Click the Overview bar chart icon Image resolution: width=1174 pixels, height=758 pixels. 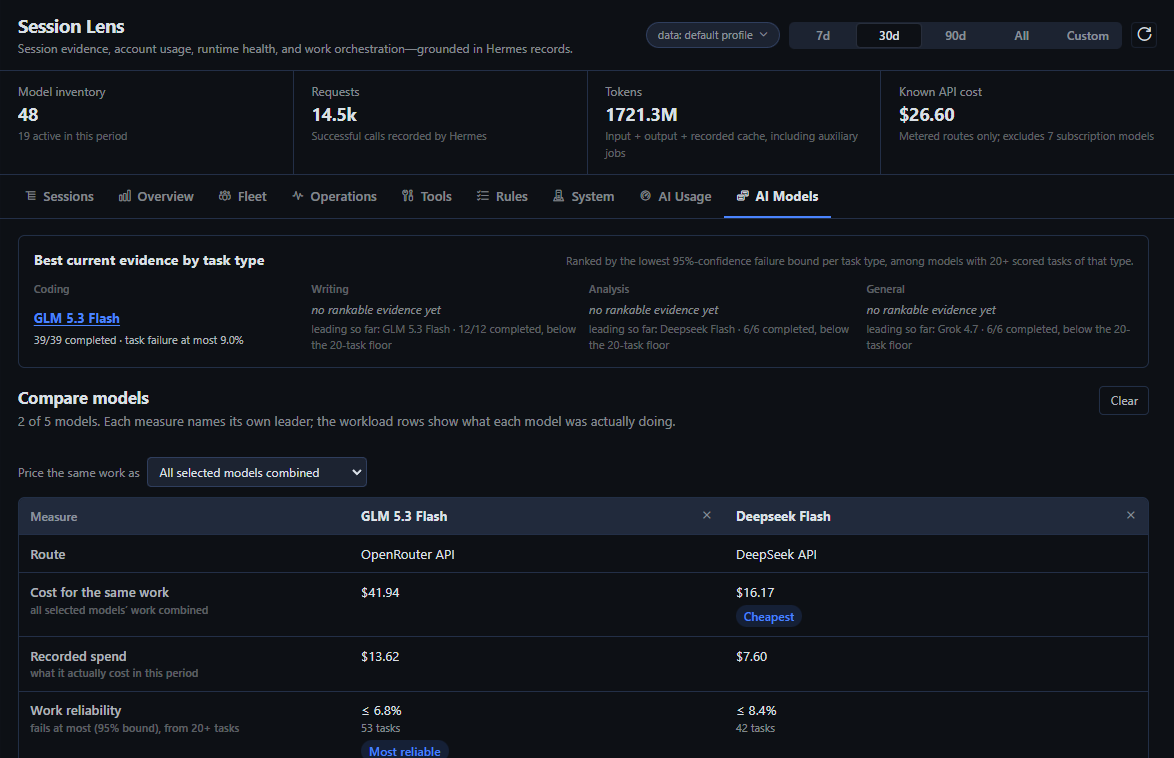(x=125, y=196)
